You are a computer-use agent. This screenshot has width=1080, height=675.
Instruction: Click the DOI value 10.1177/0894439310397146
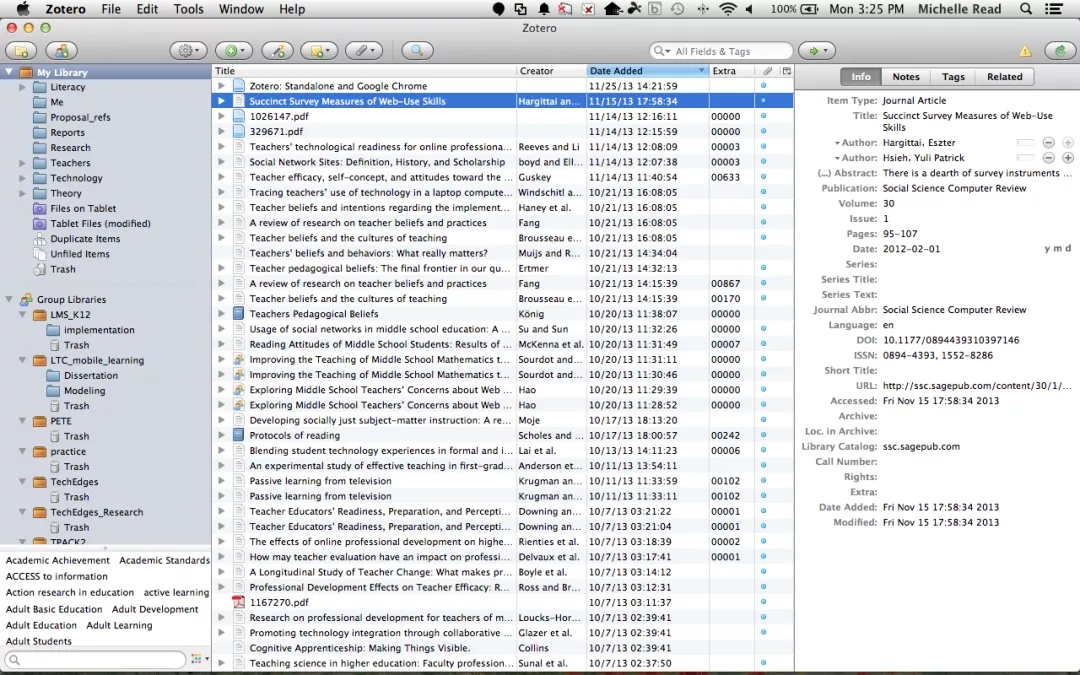951,340
